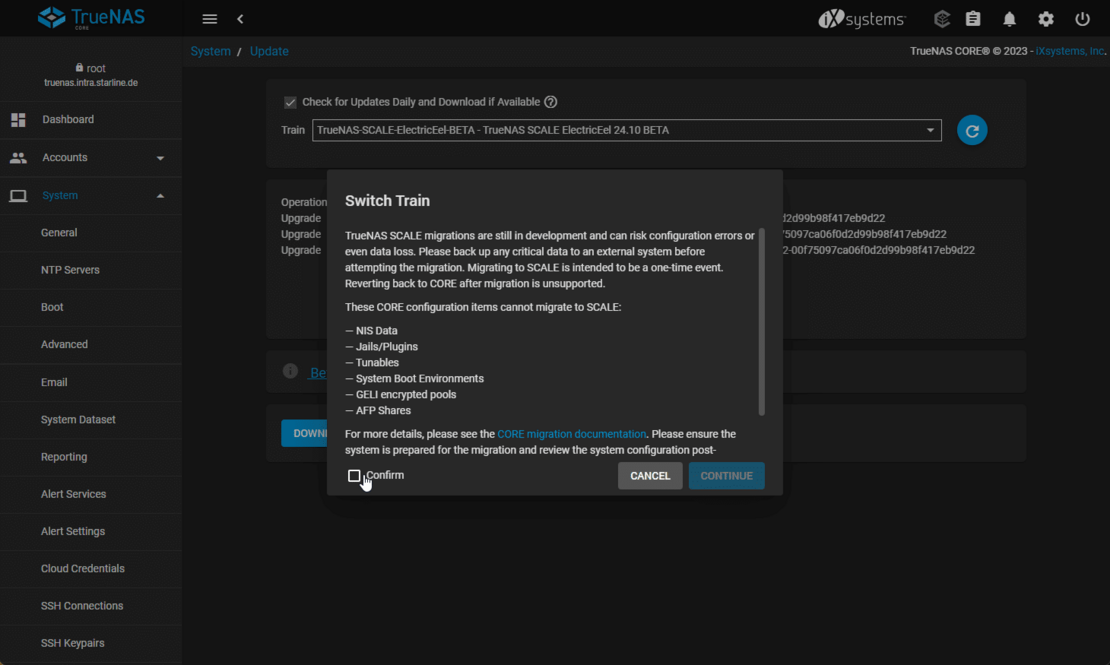
Task: Click the dialog's vertical scrollbar
Action: [x=761, y=320]
